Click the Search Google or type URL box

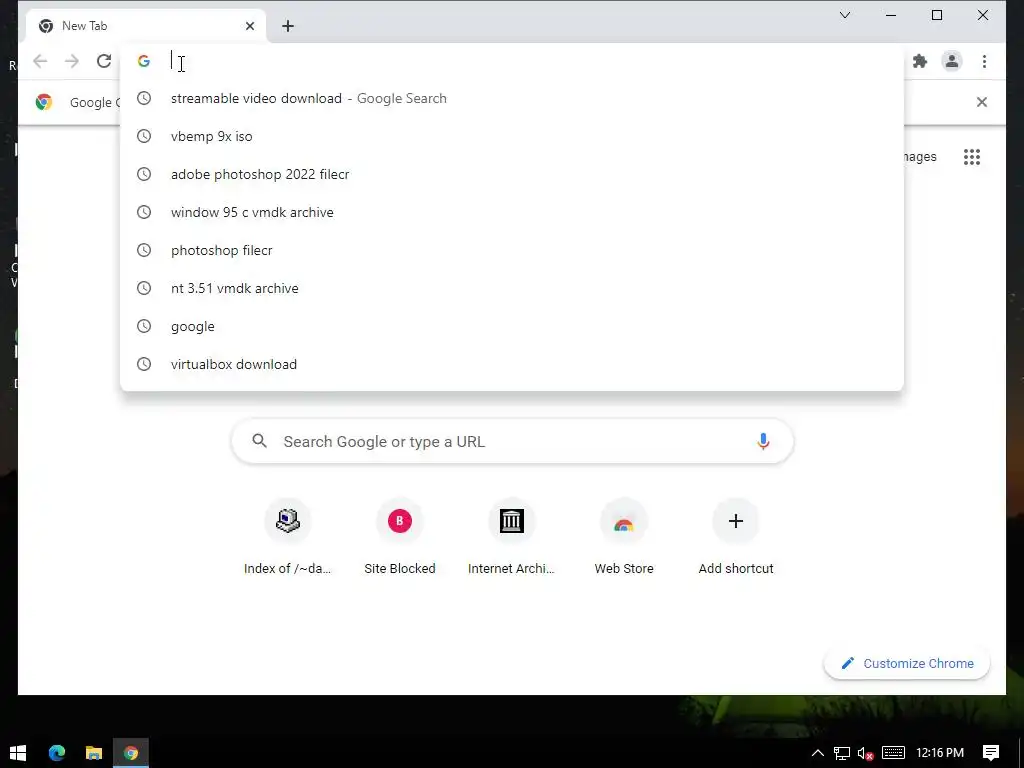tap(513, 441)
